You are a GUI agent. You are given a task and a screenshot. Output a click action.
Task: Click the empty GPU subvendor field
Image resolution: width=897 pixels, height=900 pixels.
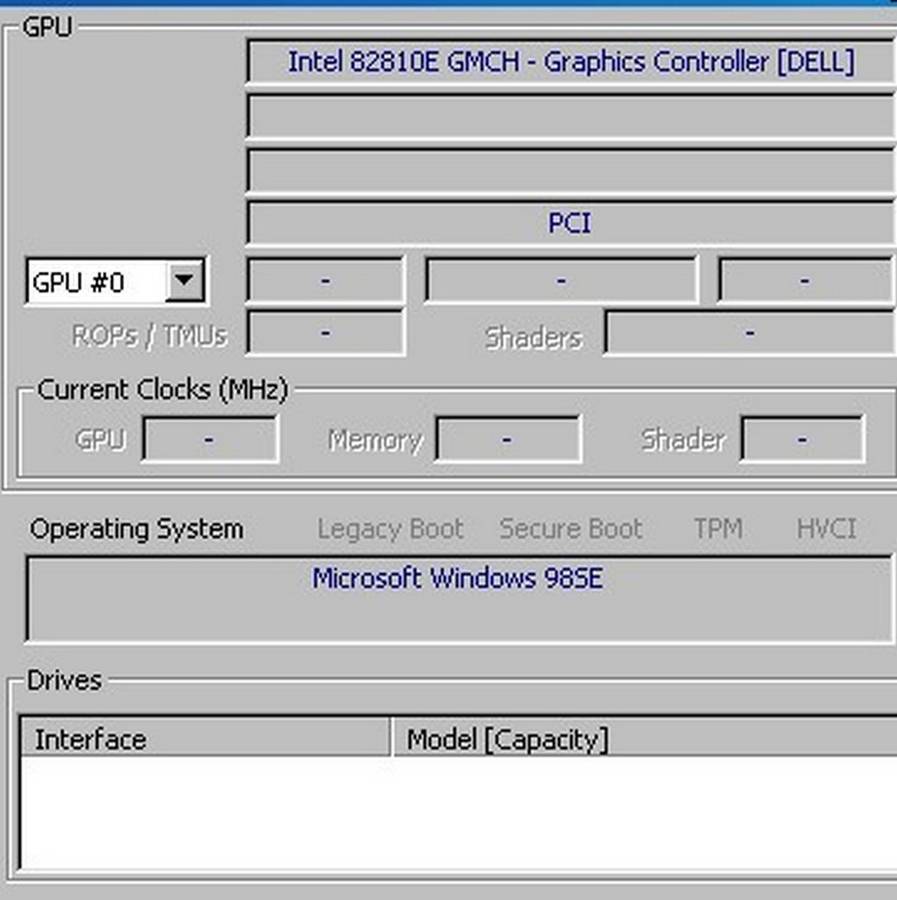(x=570, y=116)
